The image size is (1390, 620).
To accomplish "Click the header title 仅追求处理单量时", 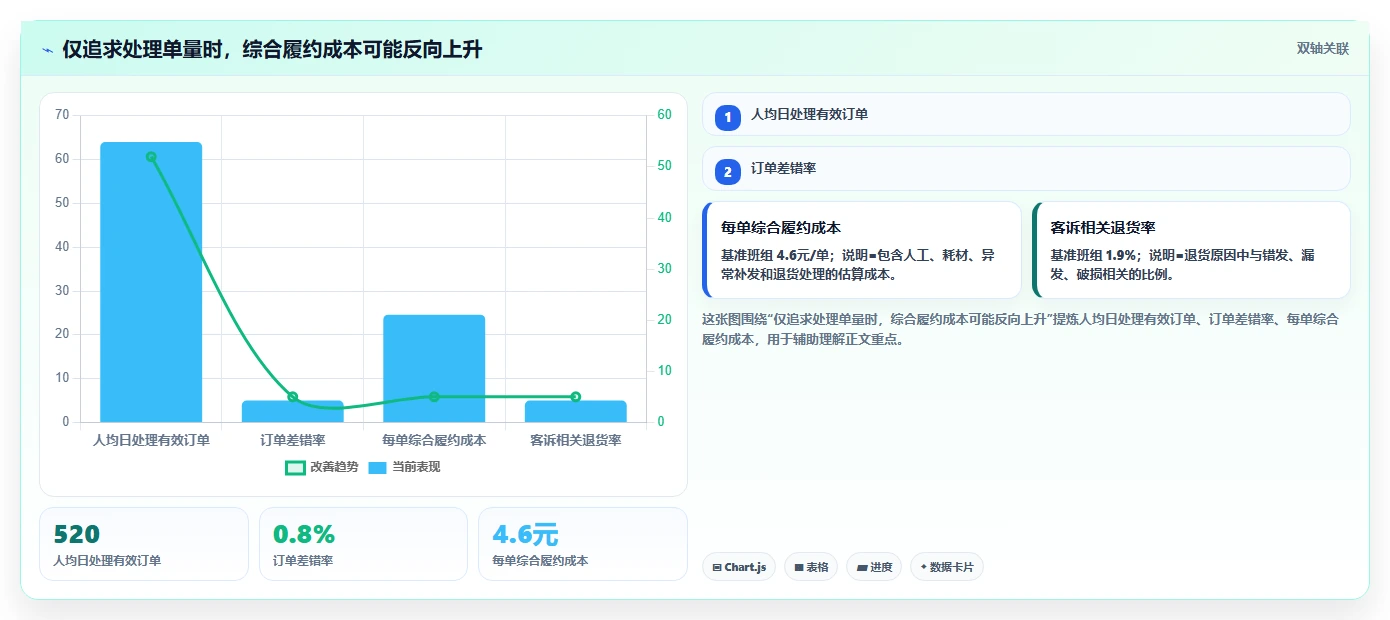I will (x=272, y=49).
